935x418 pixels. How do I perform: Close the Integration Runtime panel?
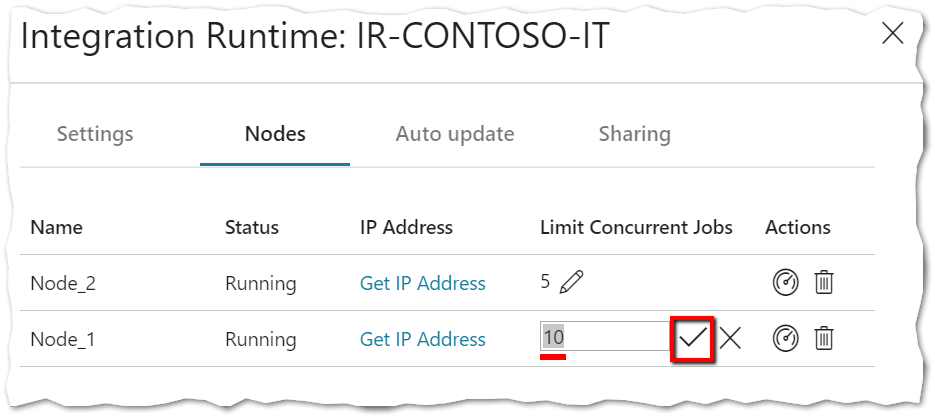coord(893,34)
